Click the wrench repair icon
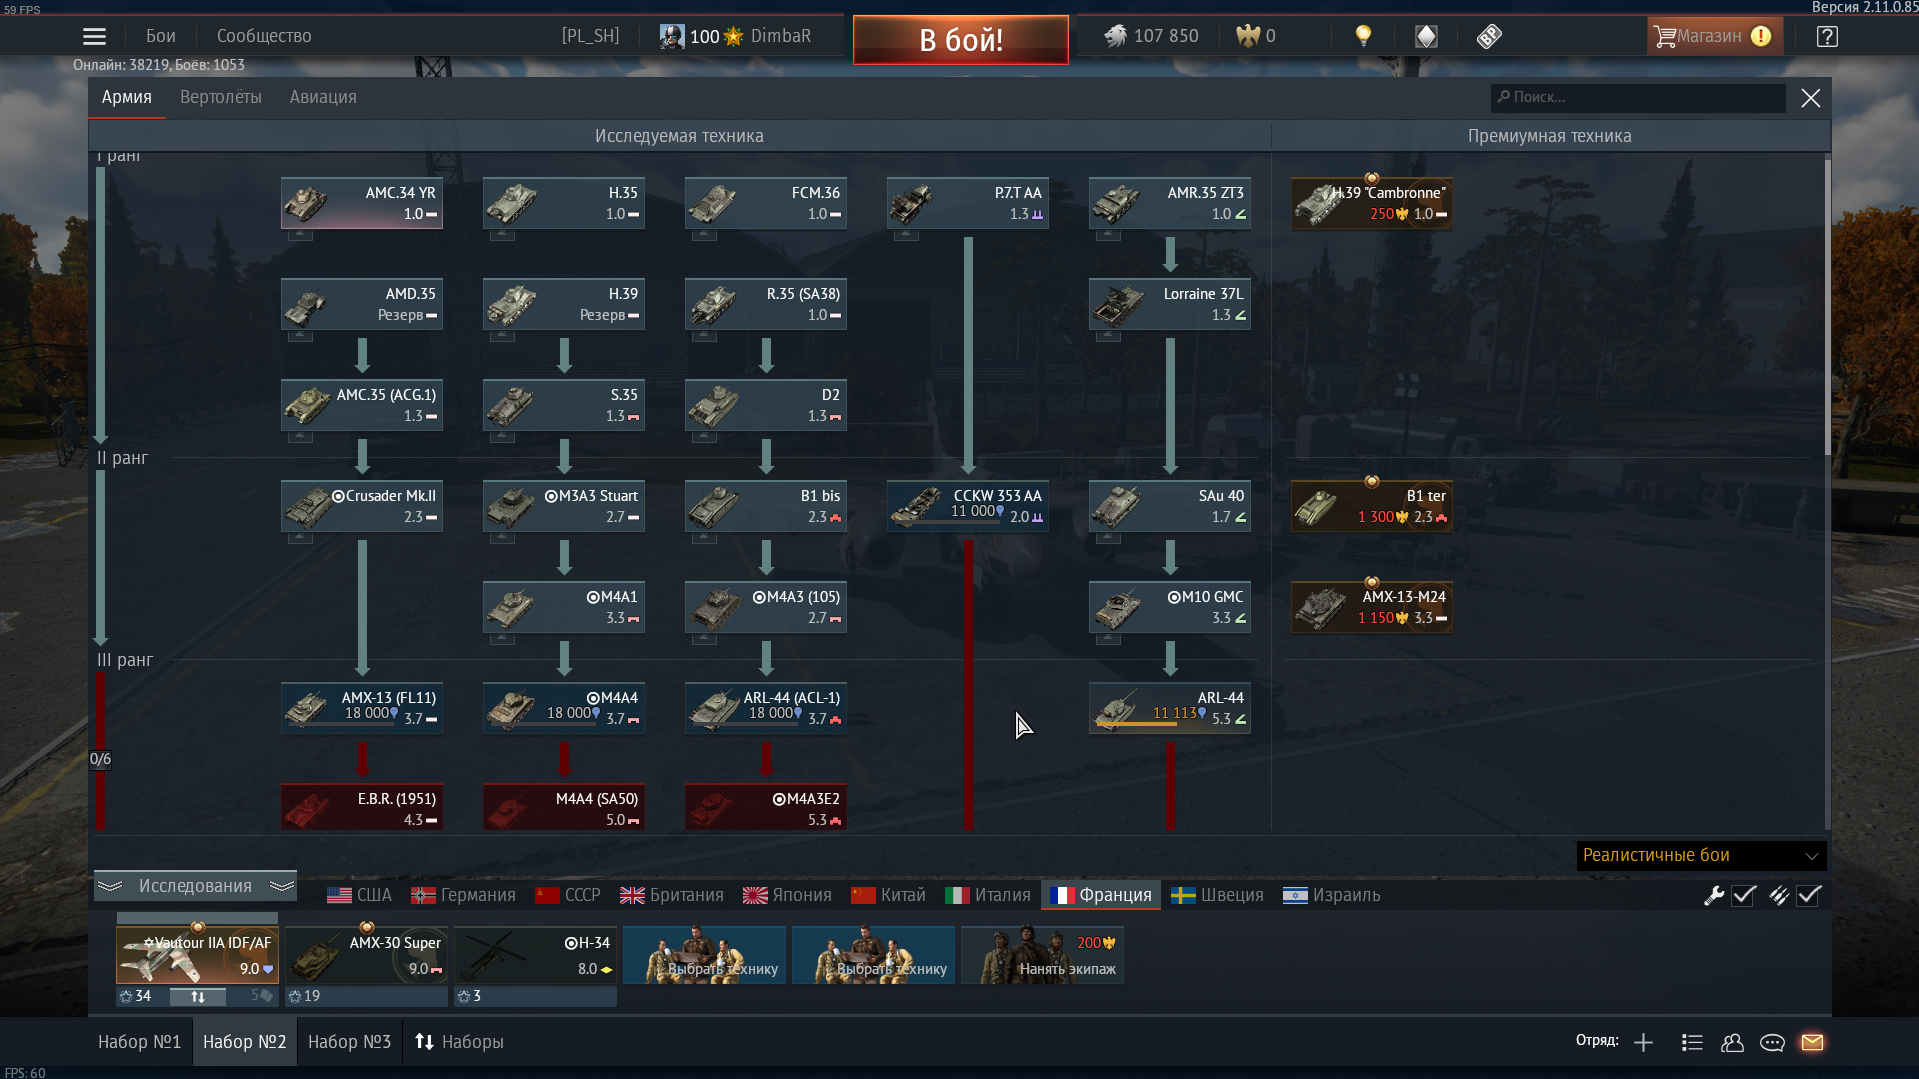This screenshot has width=1919, height=1079. (1714, 896)
